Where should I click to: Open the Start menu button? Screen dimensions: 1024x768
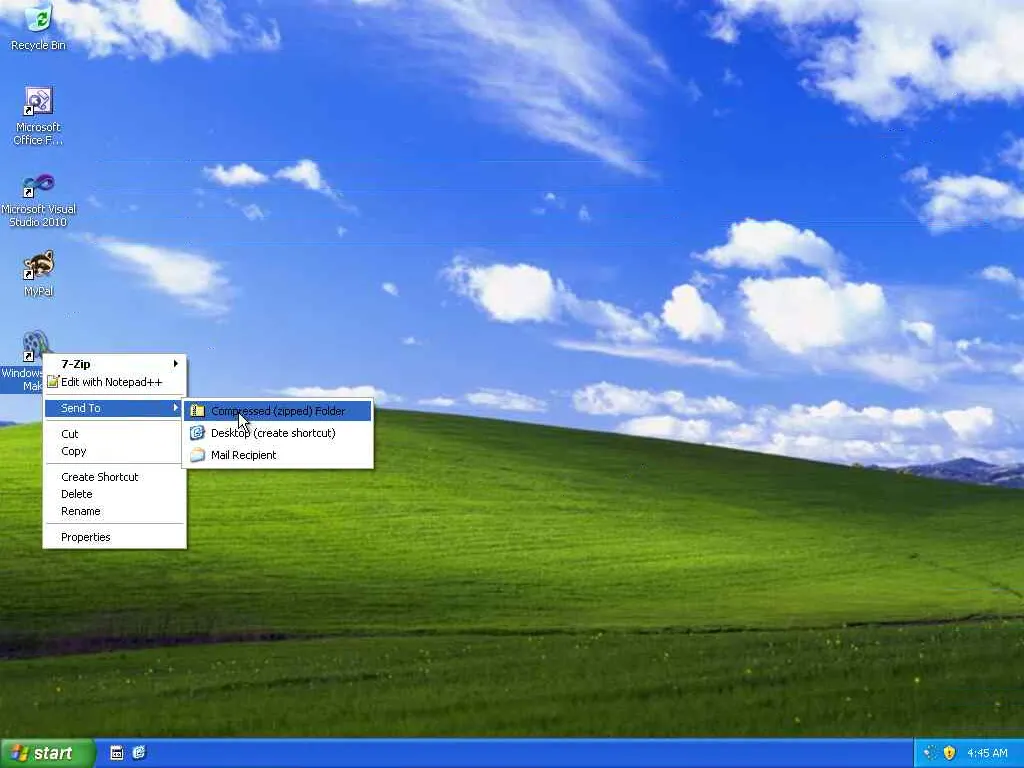pyautogui.click(x=47, y=753)
